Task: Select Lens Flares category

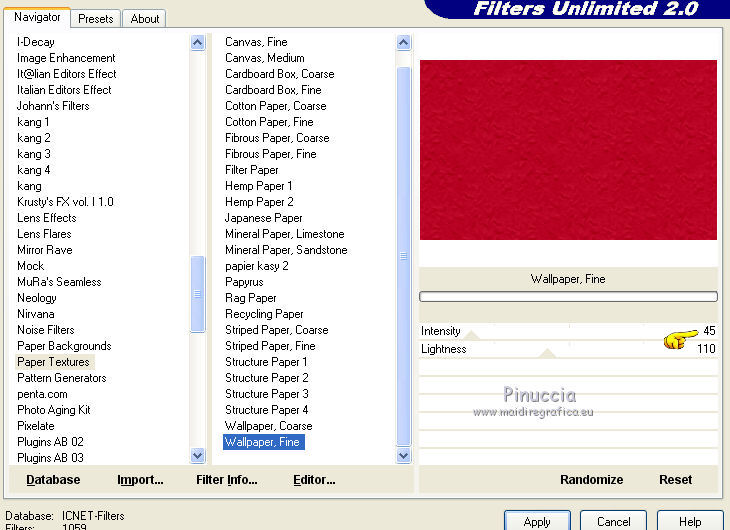Action: (x=44, y=234)
